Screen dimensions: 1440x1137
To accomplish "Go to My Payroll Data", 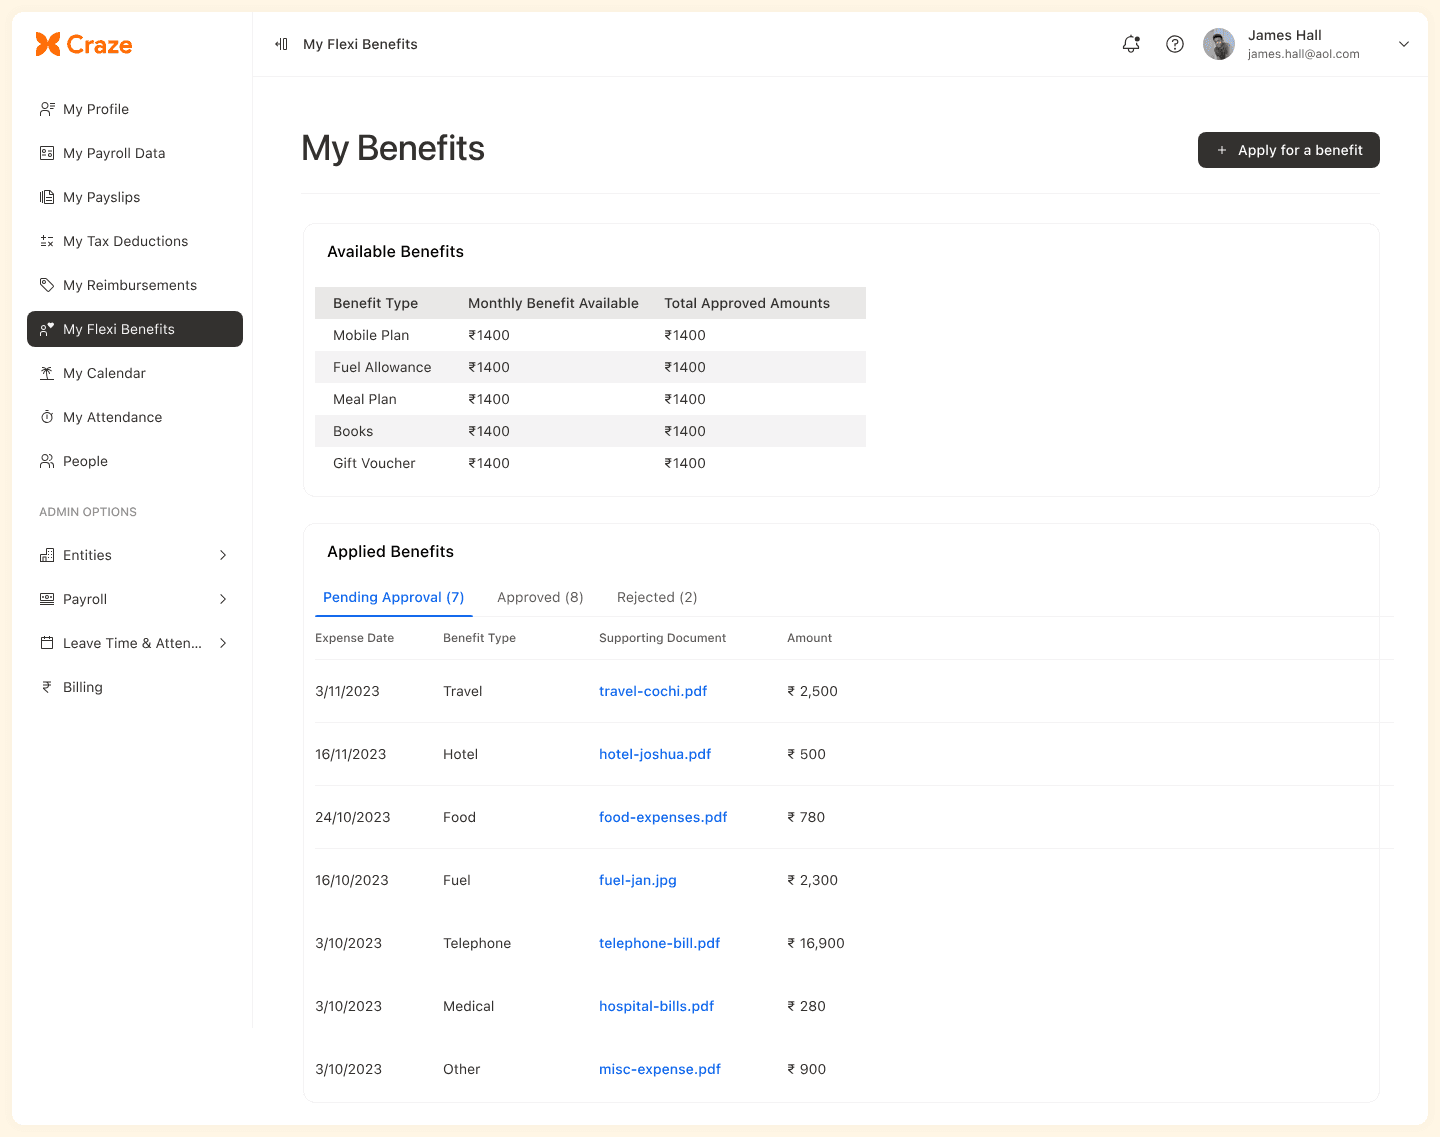I will (135, 153).
